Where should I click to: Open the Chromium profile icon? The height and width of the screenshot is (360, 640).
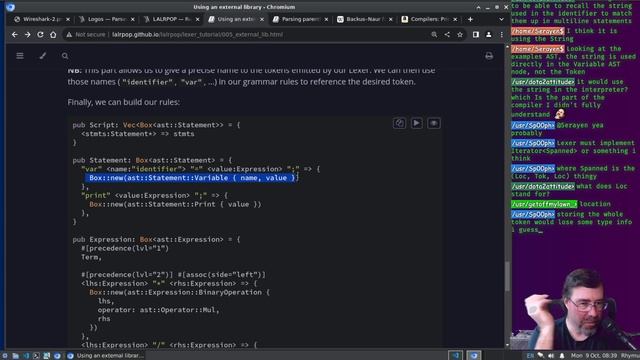click(489, 35)
